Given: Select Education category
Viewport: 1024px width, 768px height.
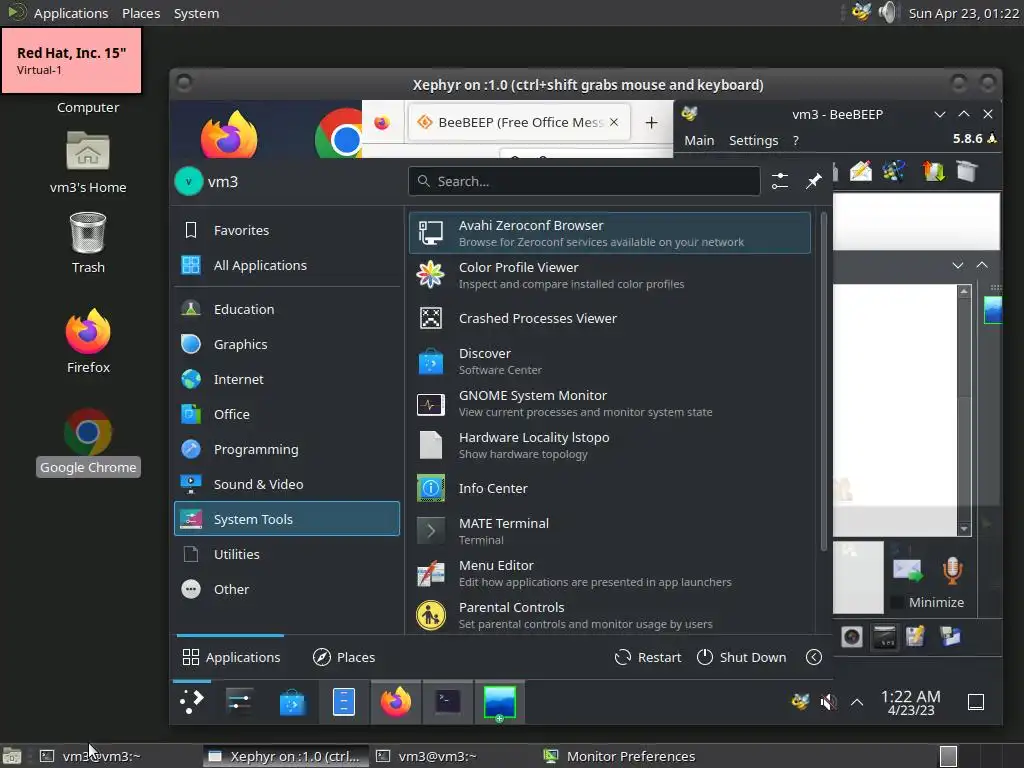Looking at the screenshot, I should 287,309.
